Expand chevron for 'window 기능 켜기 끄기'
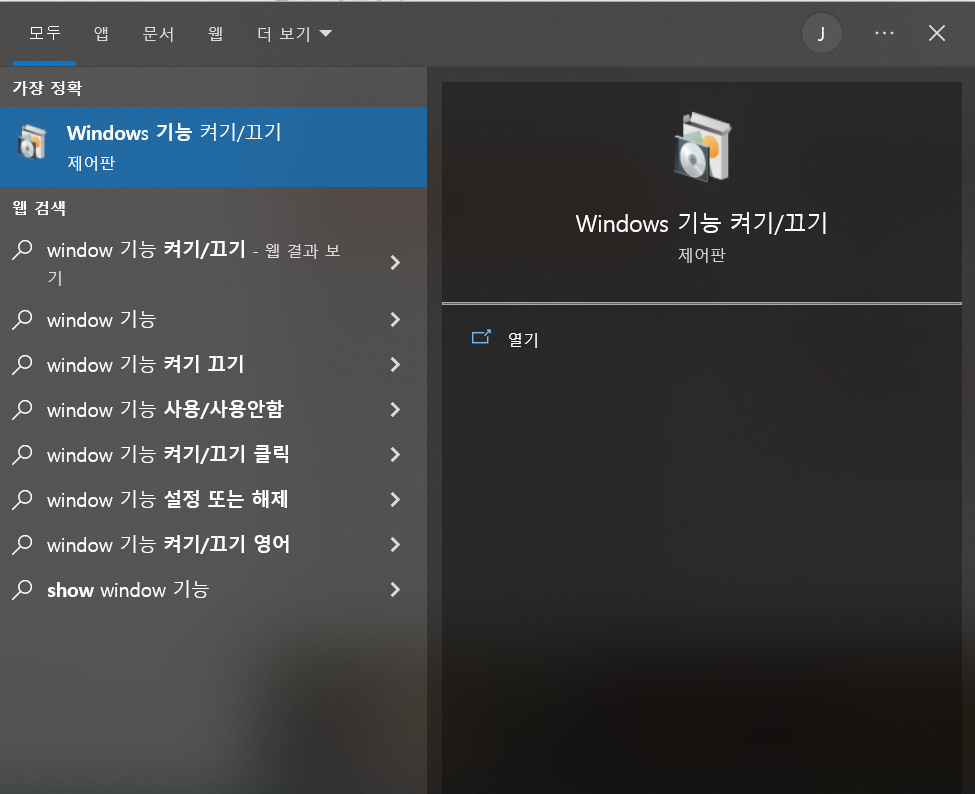Screen dimensions: 975x794 [x=395, y=364]
